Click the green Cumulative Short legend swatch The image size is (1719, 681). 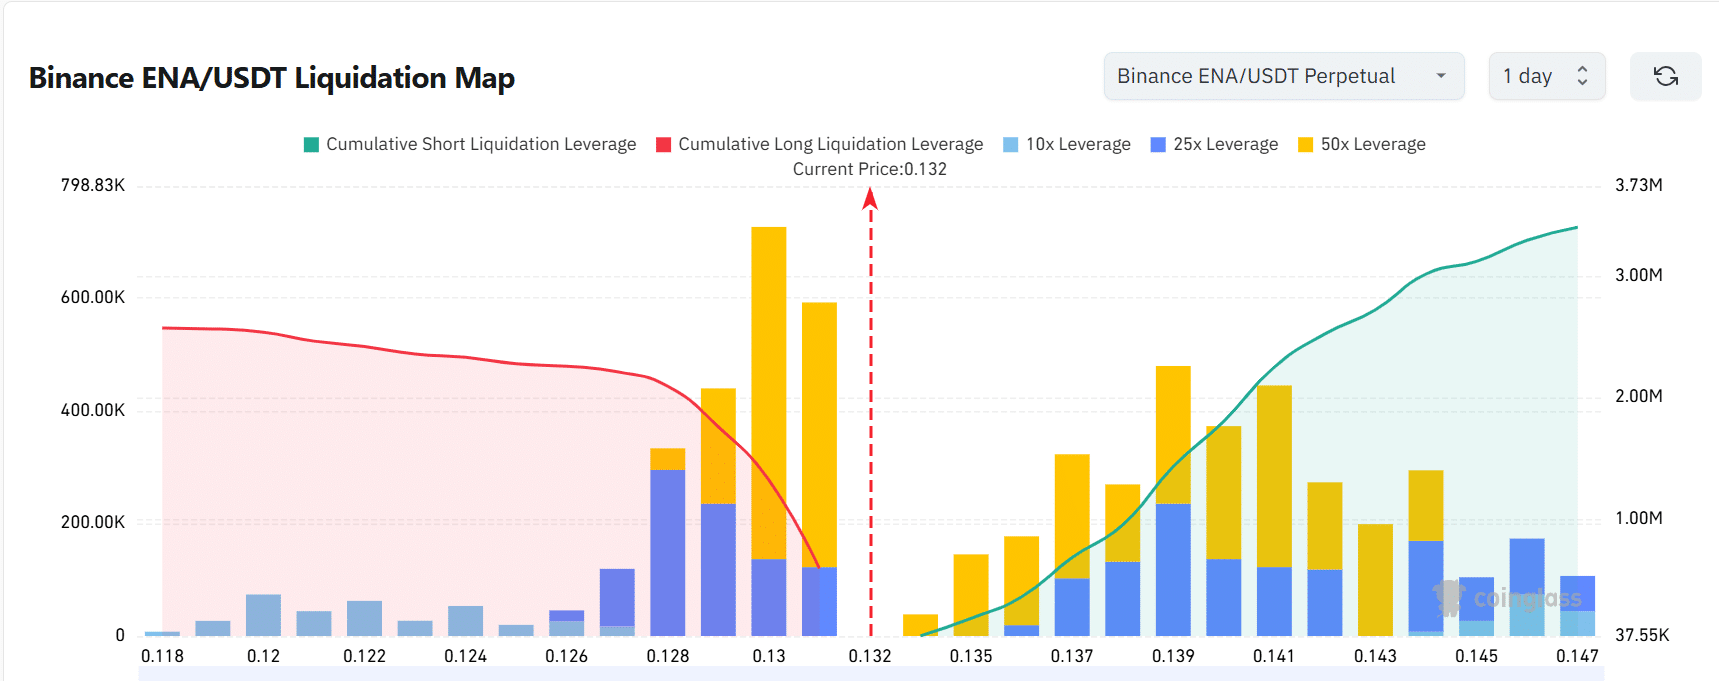[x=312, y=145]
